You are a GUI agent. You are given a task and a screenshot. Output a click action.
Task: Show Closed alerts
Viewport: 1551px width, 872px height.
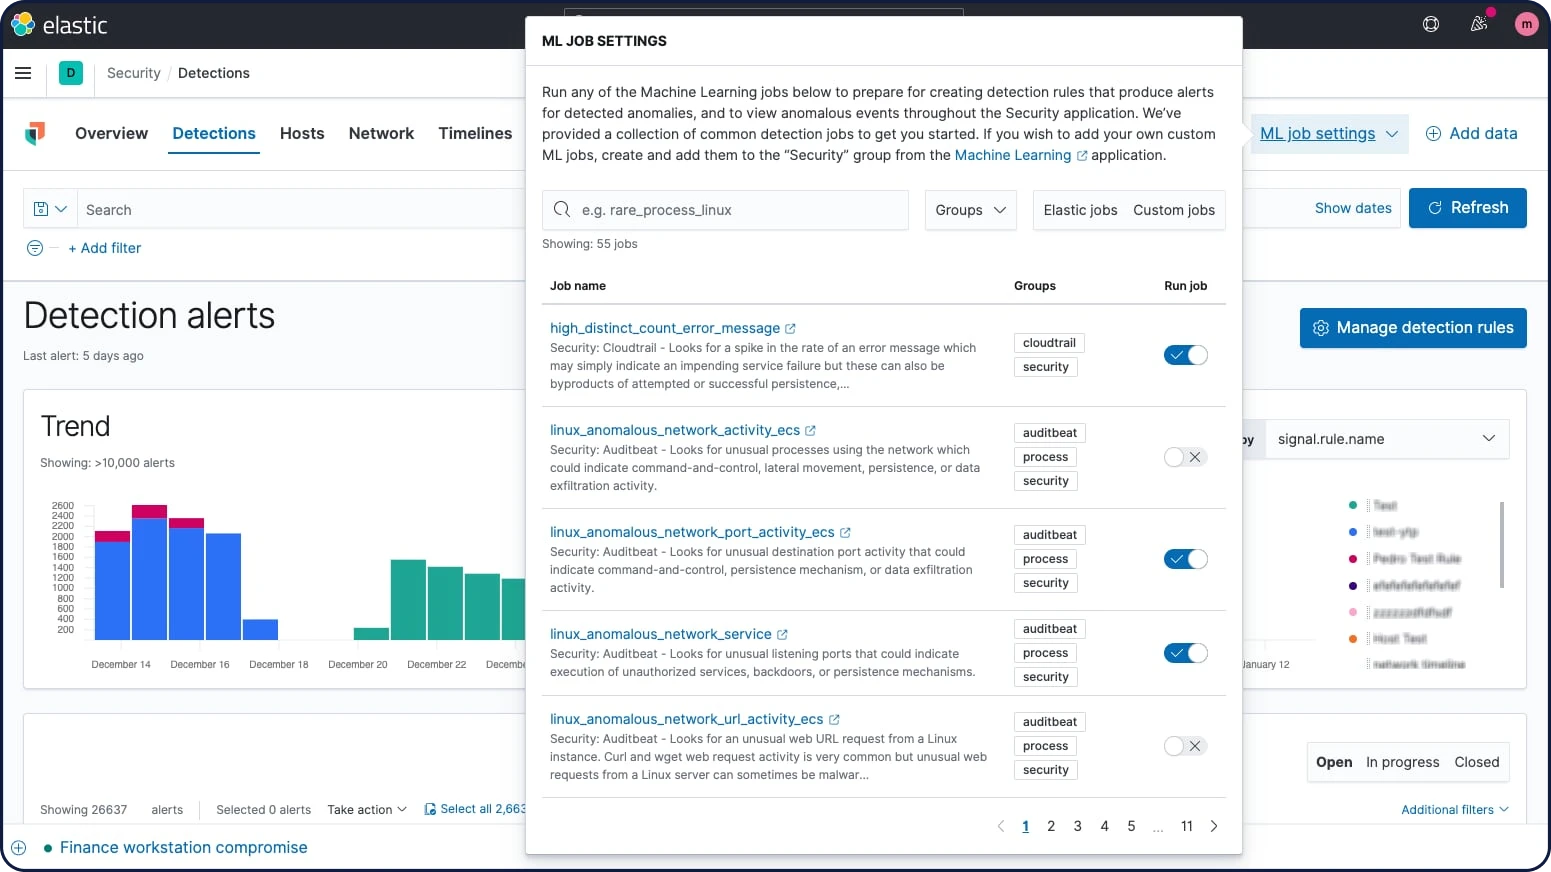pyautogui.click(x=1477, y=762)
